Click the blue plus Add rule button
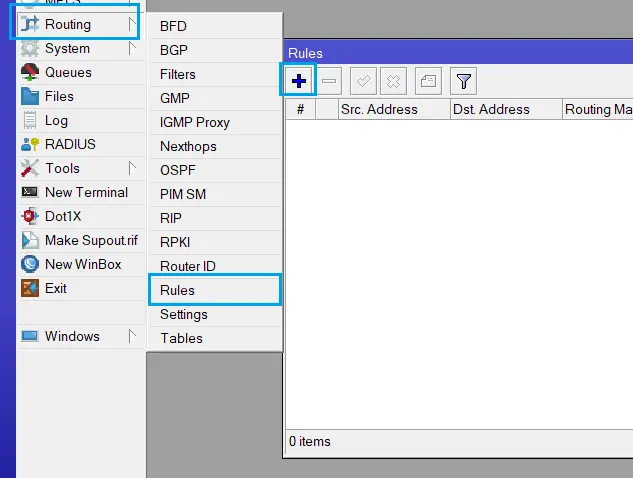 (x=298, y=81)
